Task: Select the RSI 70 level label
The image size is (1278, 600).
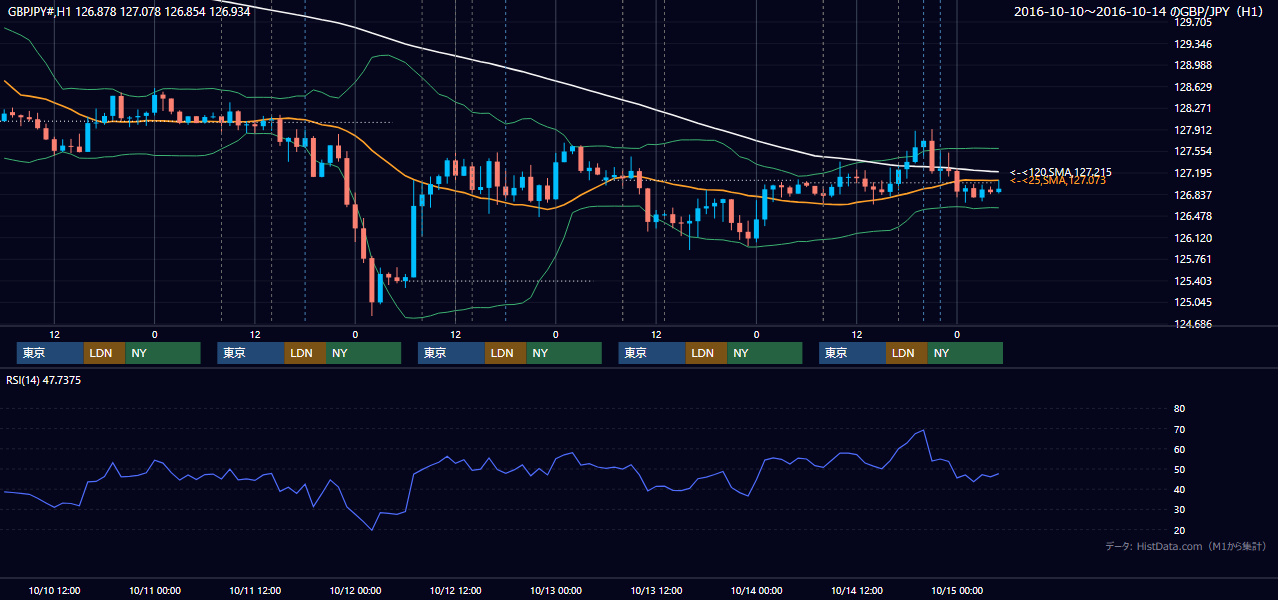Action: (1179, 429)
